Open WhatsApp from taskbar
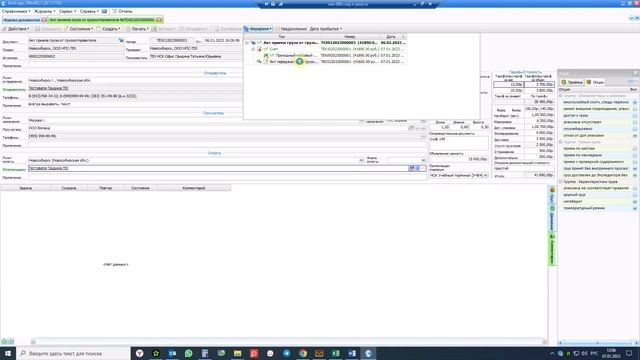 coord(189,353)
